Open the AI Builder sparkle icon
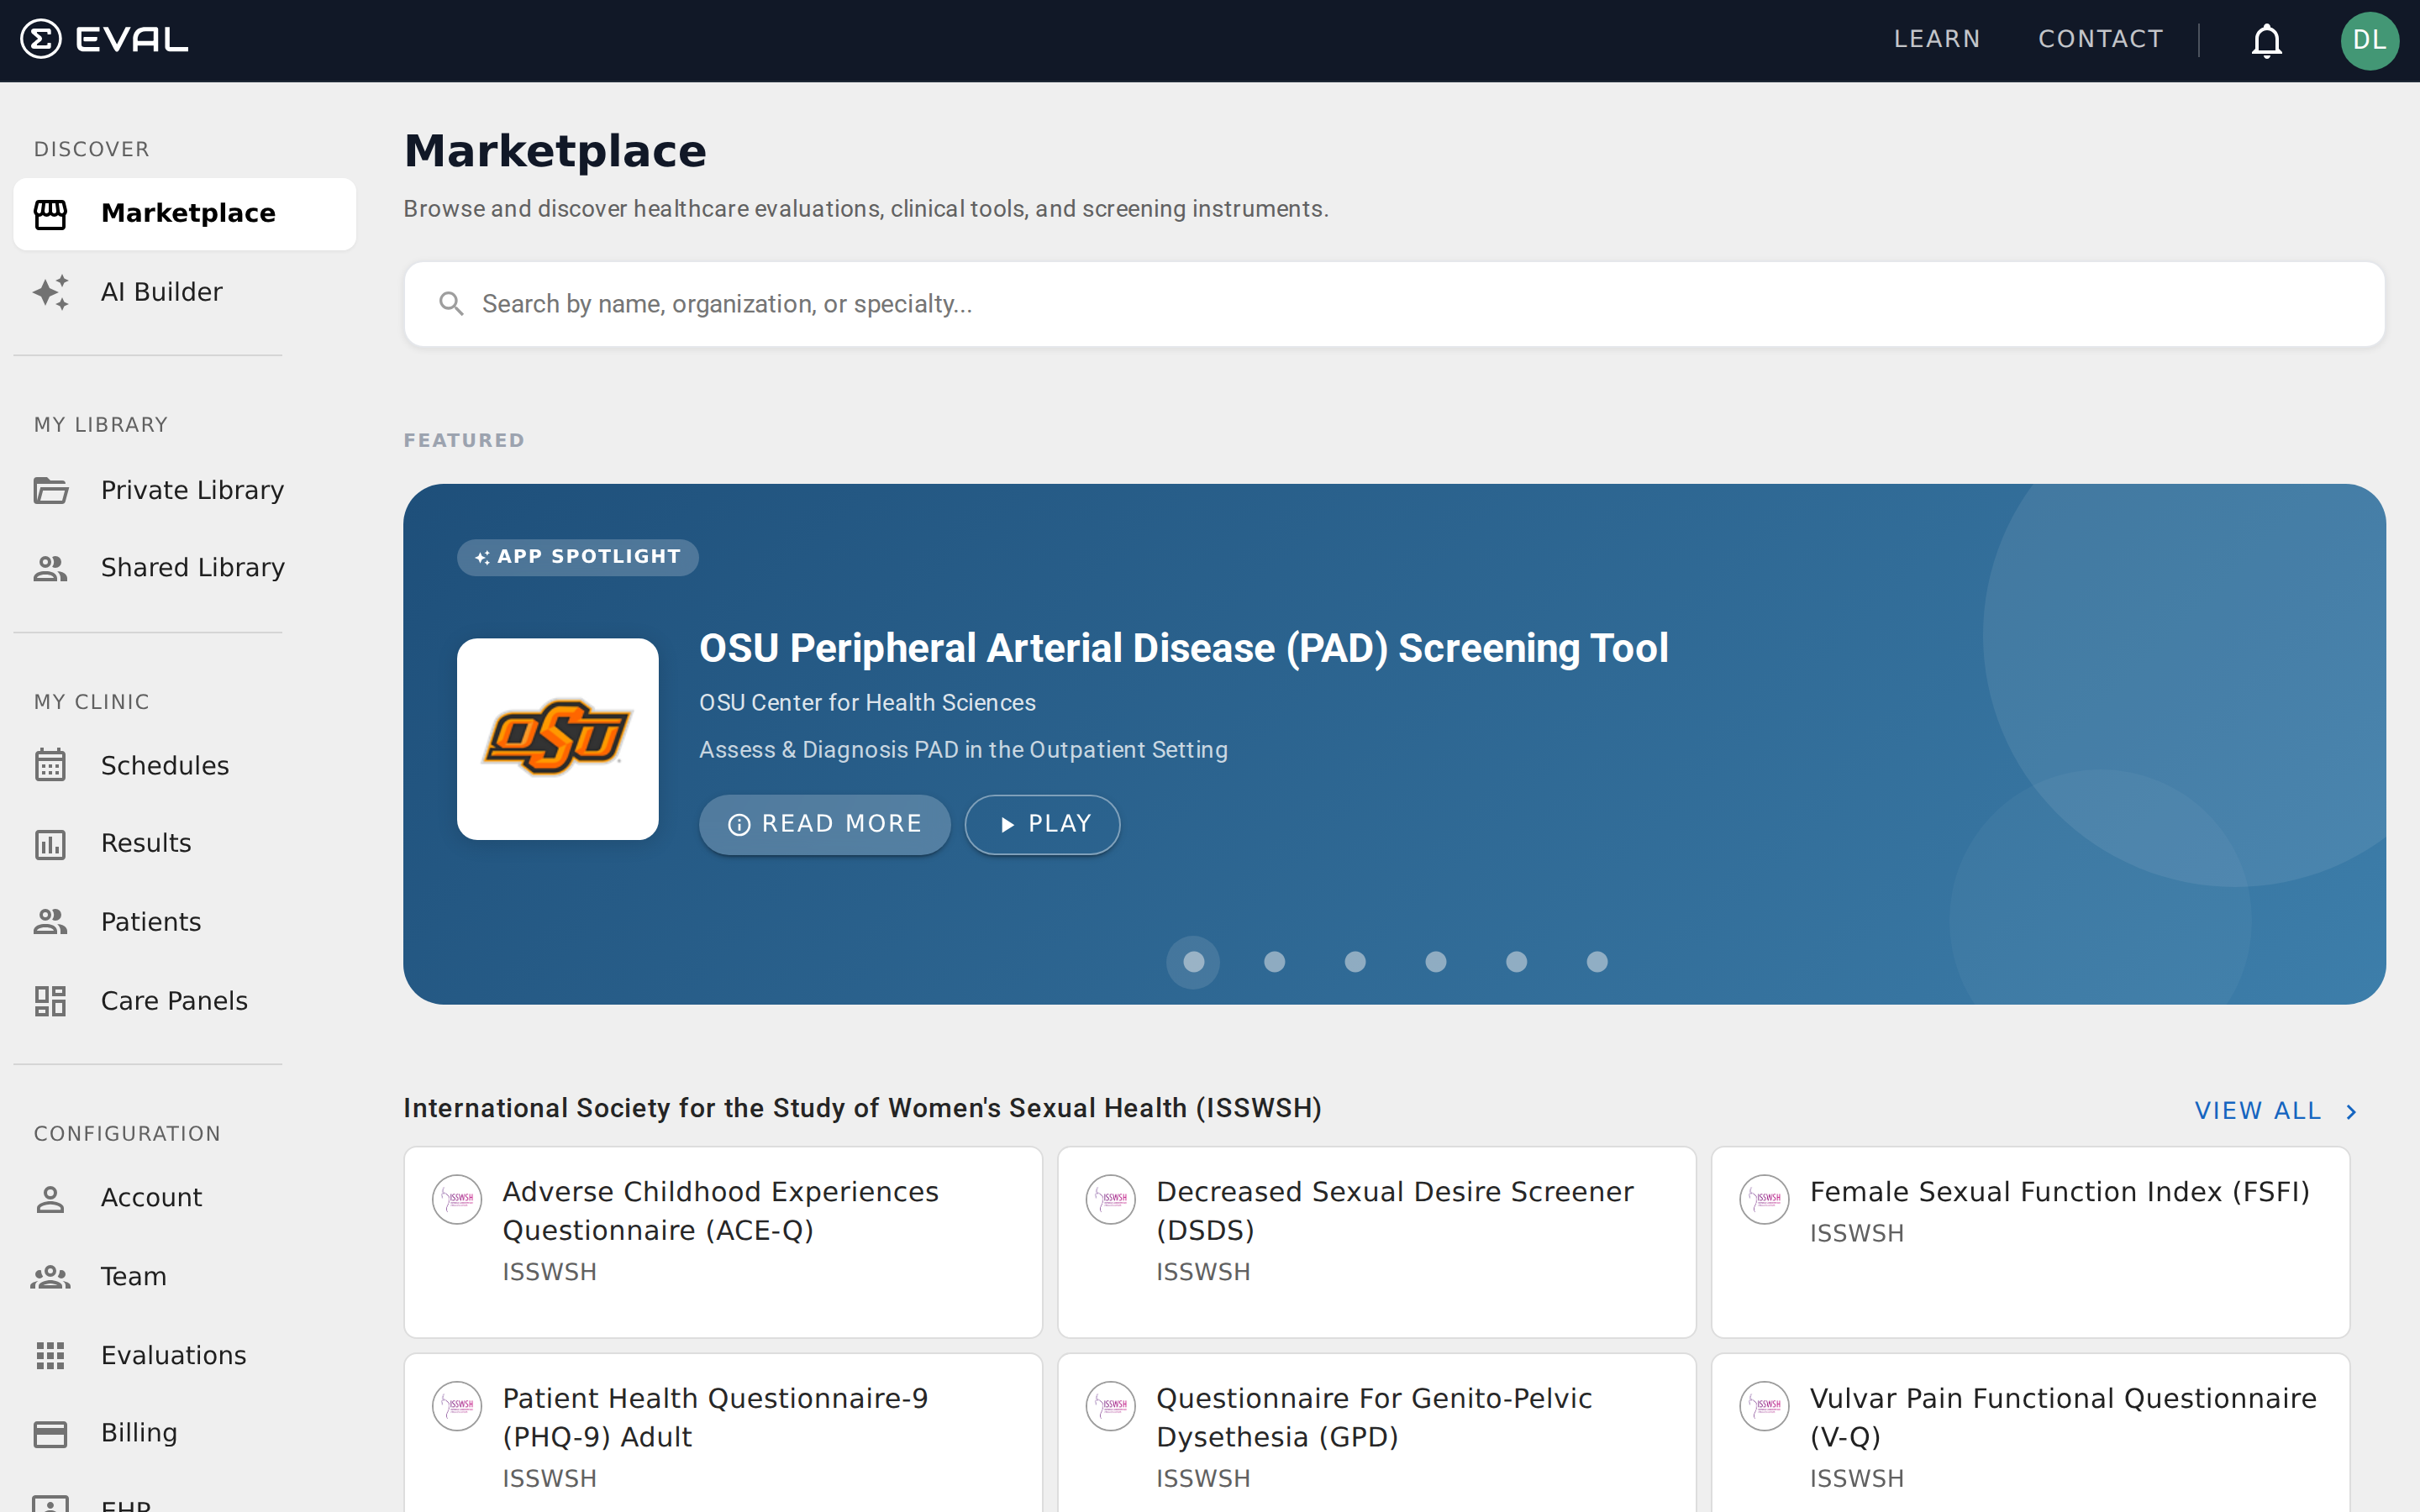This screenshot has height=1512, width=2420. (51, 292)
